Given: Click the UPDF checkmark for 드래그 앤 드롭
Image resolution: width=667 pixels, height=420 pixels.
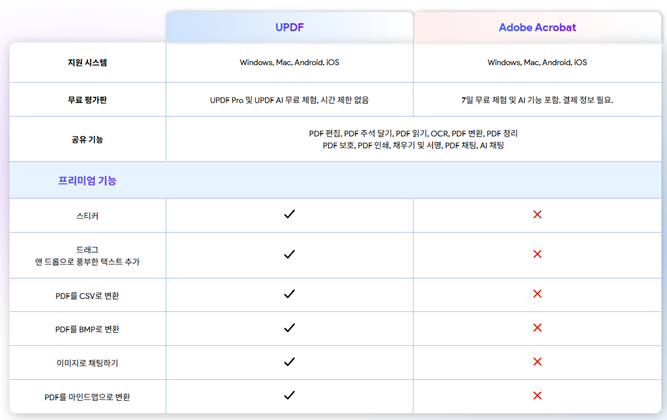Looking at the screenshot, I should tap(289, 254).
